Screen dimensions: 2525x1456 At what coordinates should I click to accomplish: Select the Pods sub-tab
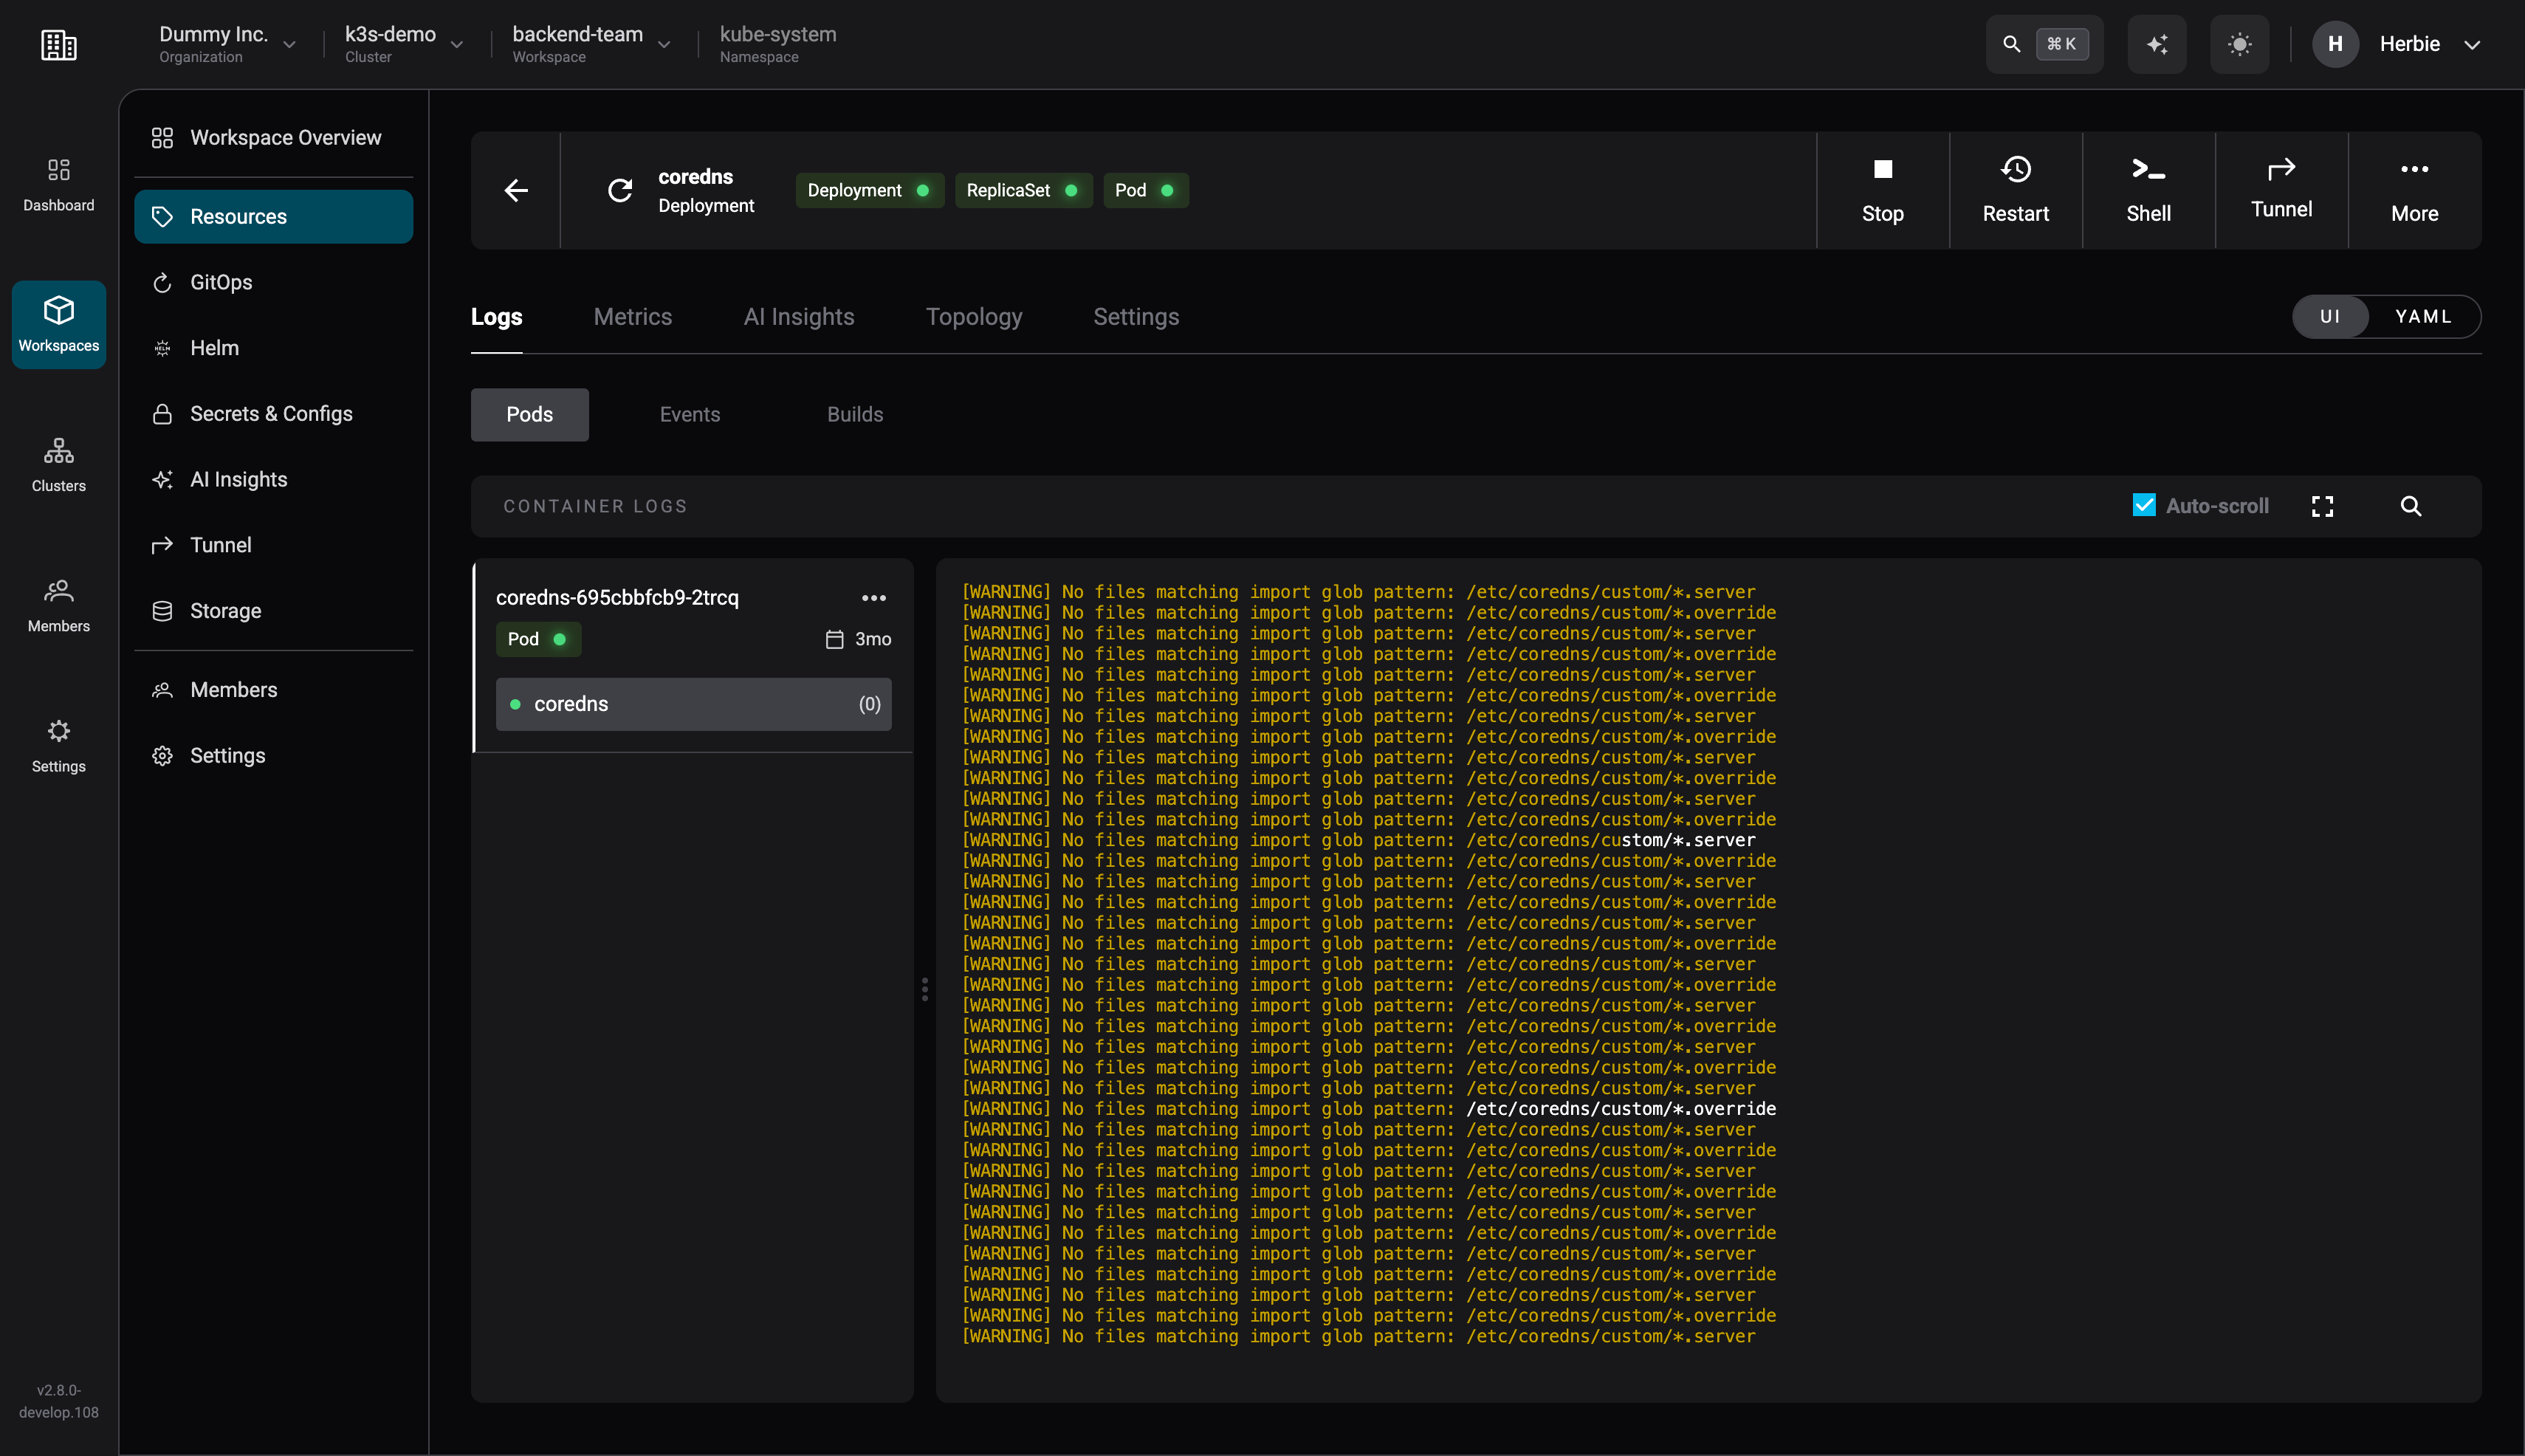click(529, 414)
